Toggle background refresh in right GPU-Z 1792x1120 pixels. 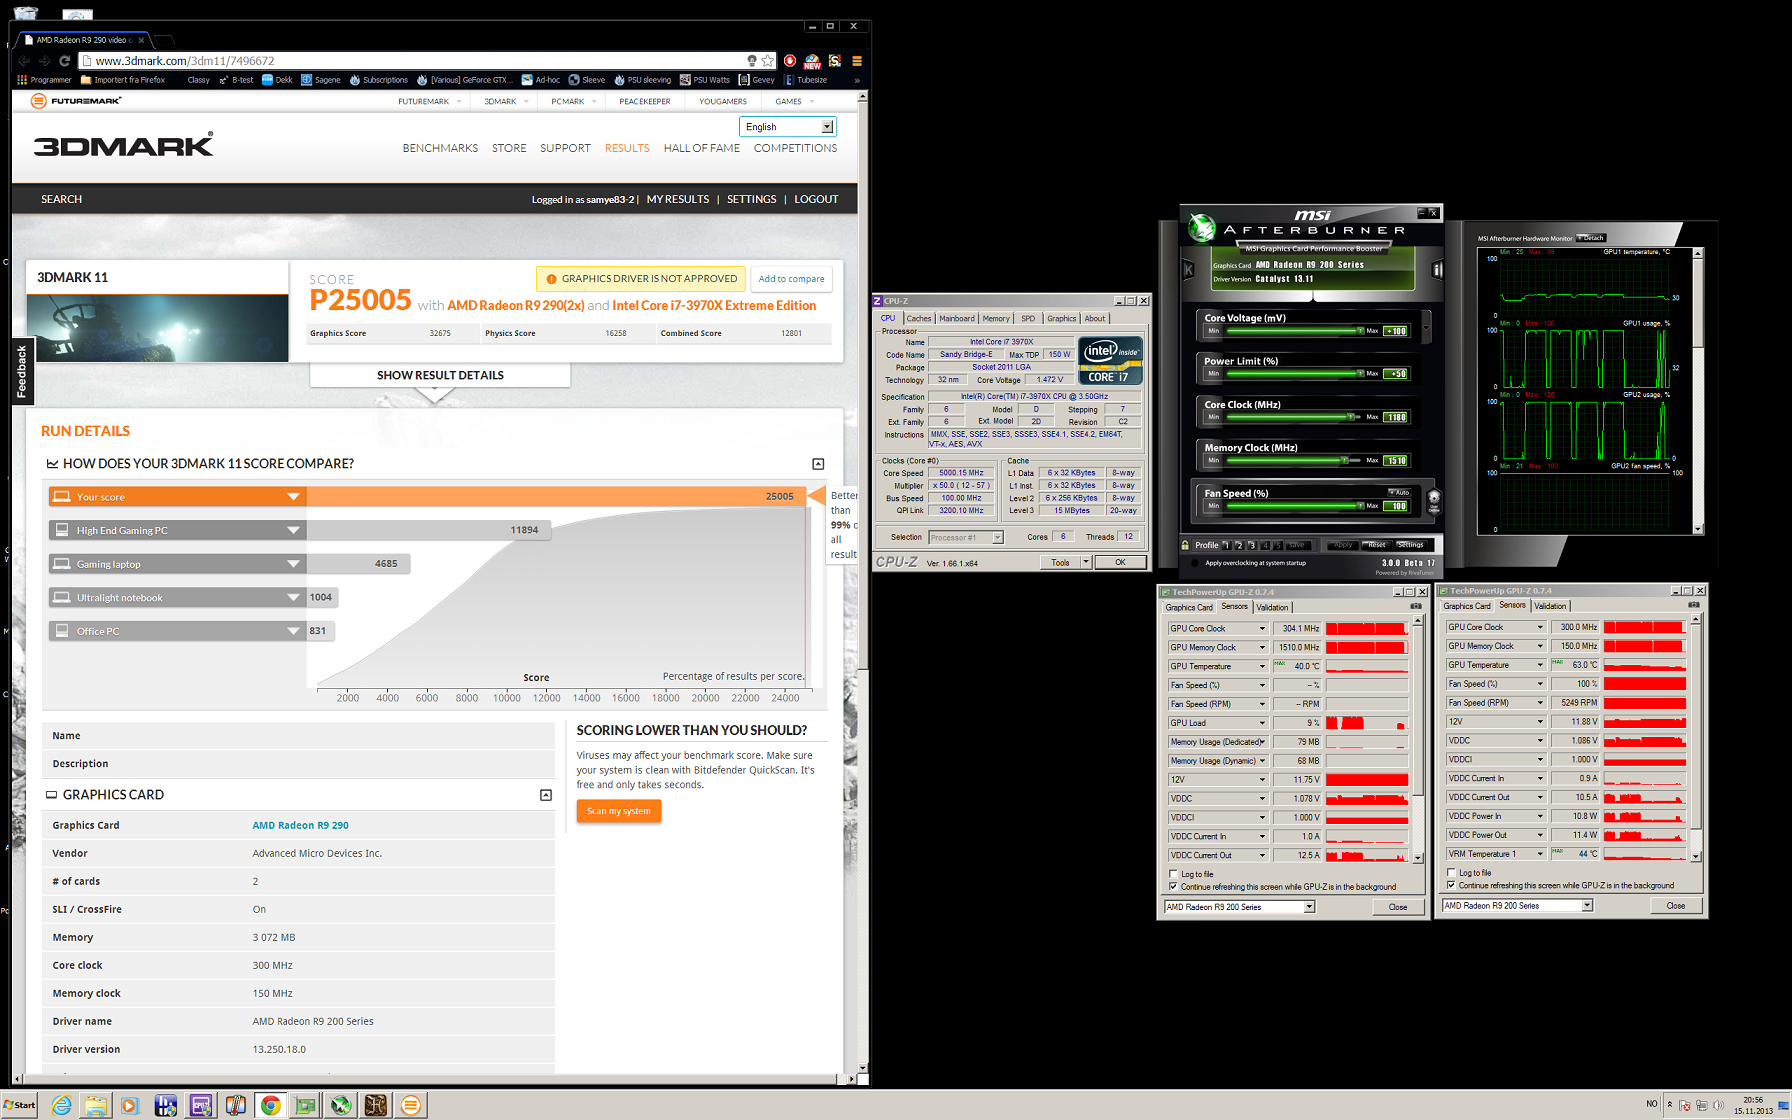(1452, 886)
